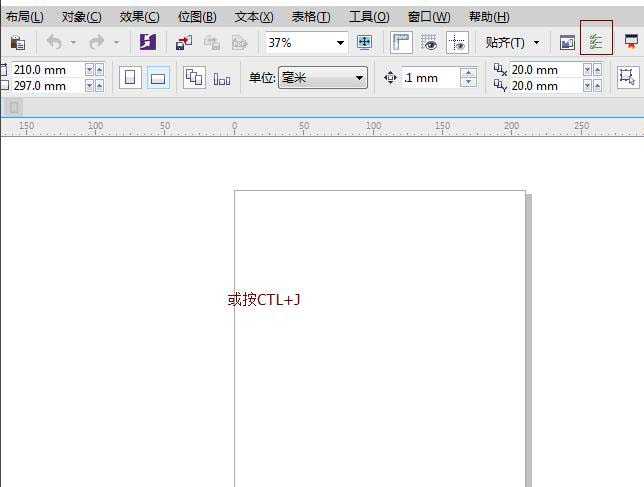Select portrait page orientation
644x487 pixels.
130,78
